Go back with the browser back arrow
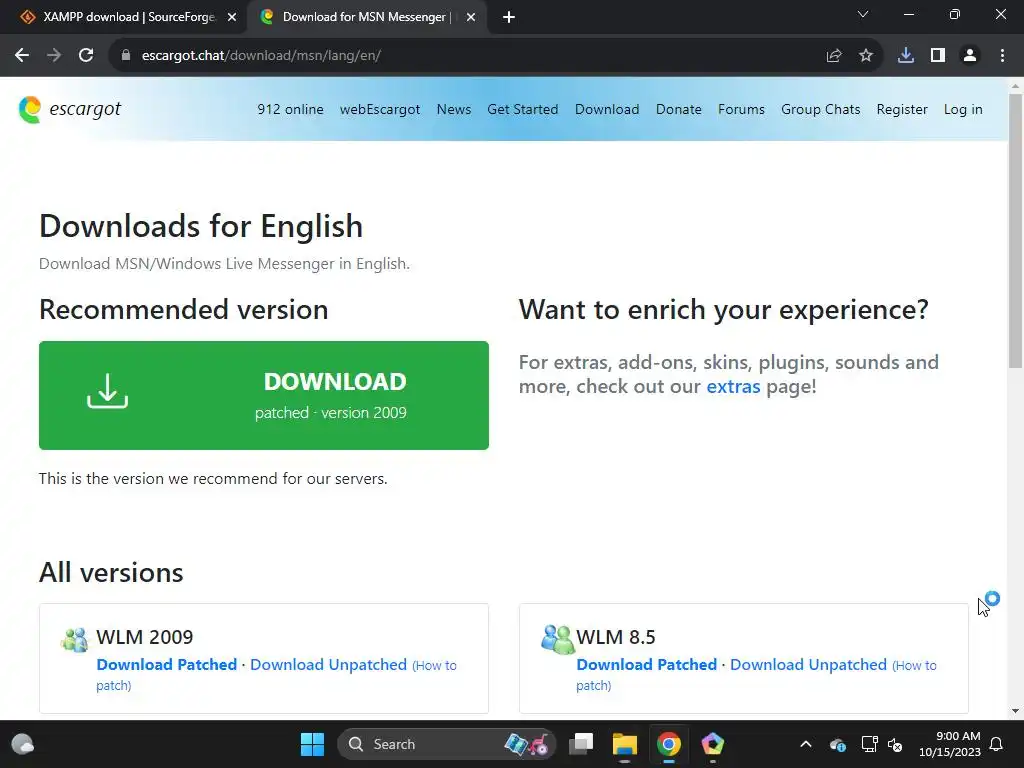The width and height of the screenshot is (1024, 768). (22, 56)
